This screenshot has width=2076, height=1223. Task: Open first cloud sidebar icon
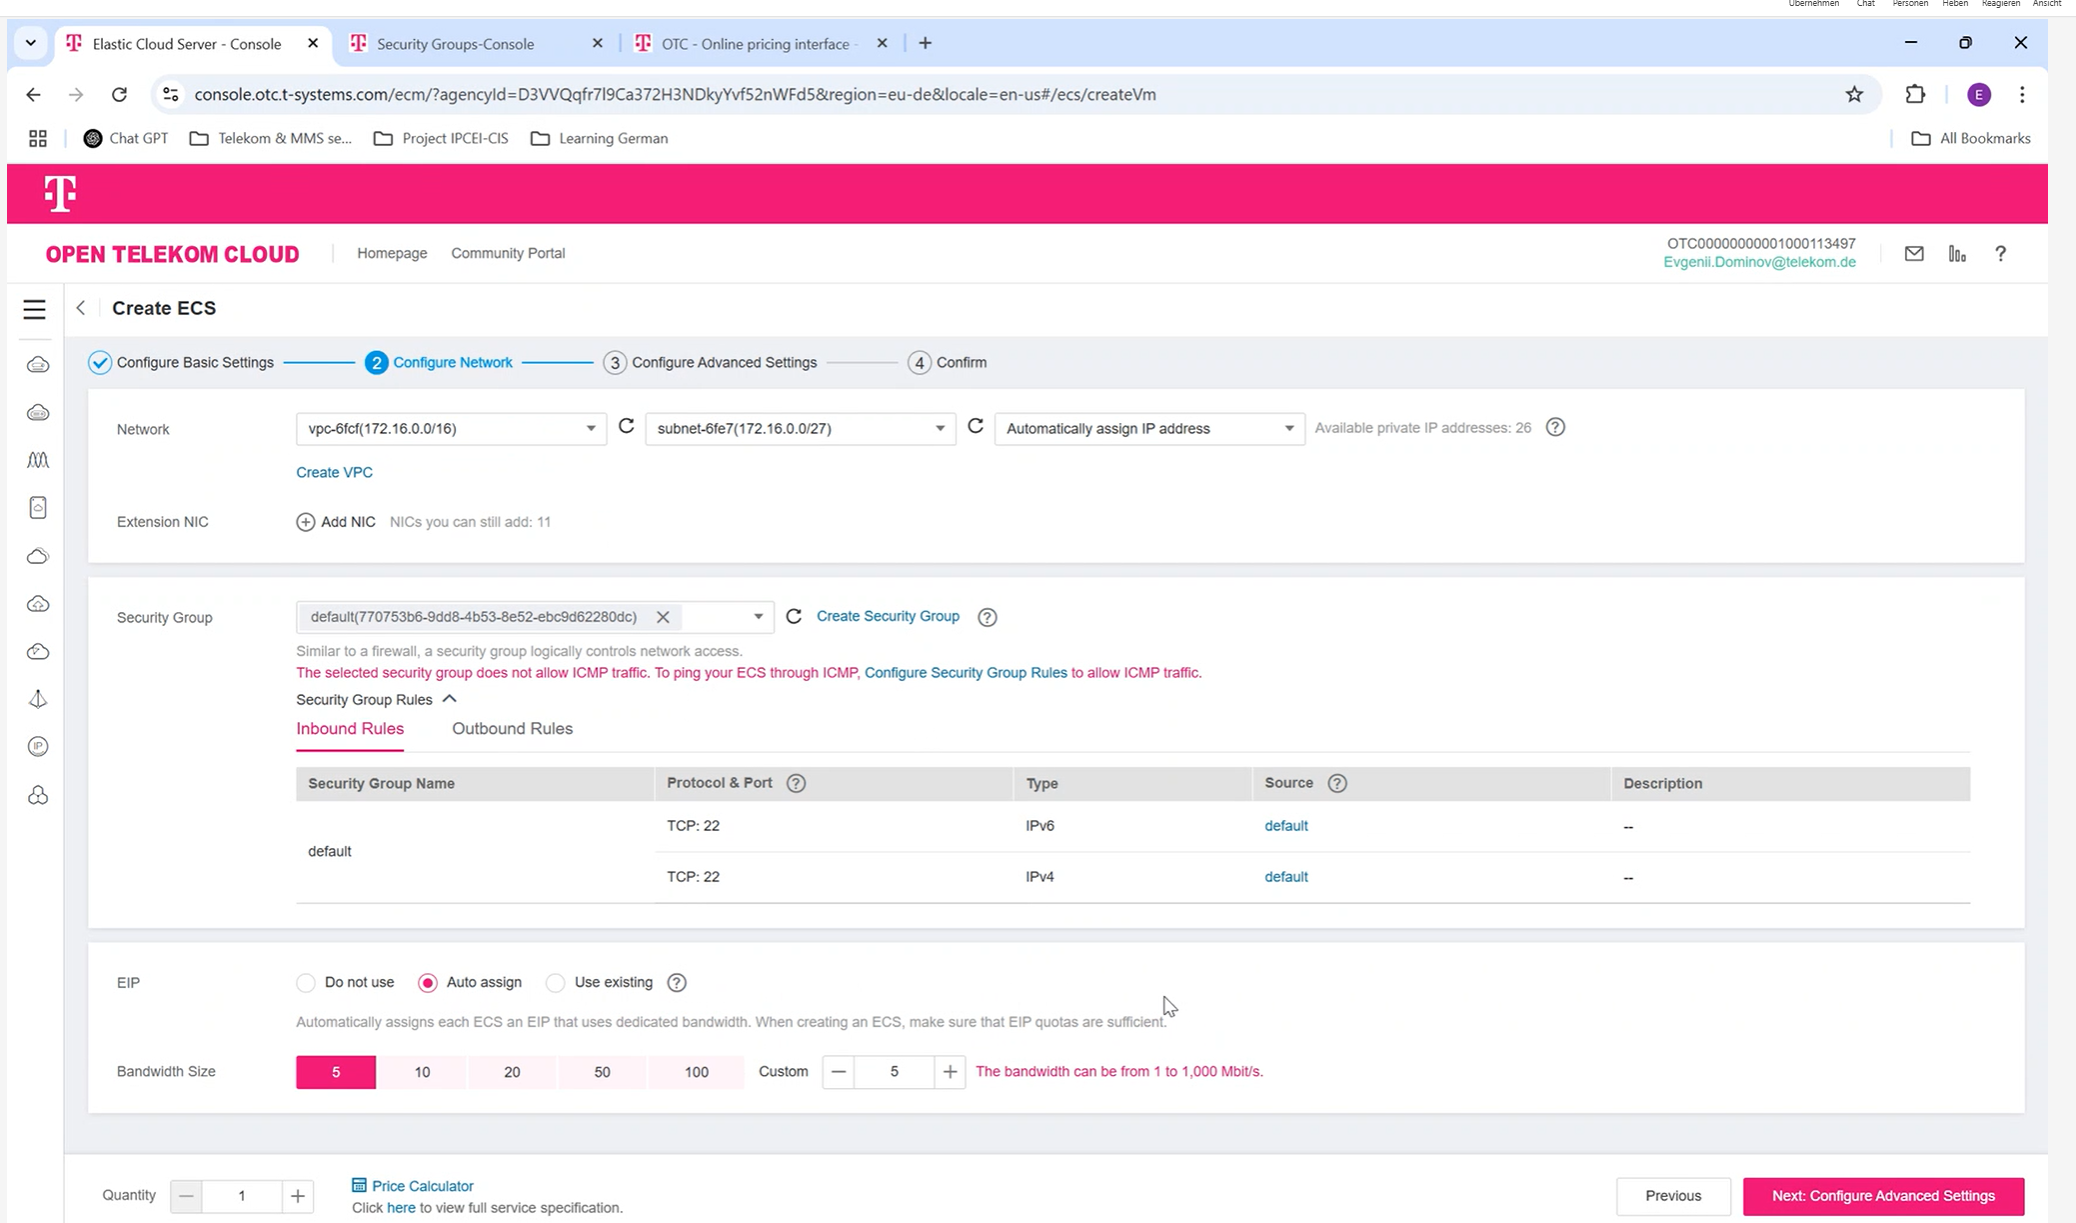[38, 365]
